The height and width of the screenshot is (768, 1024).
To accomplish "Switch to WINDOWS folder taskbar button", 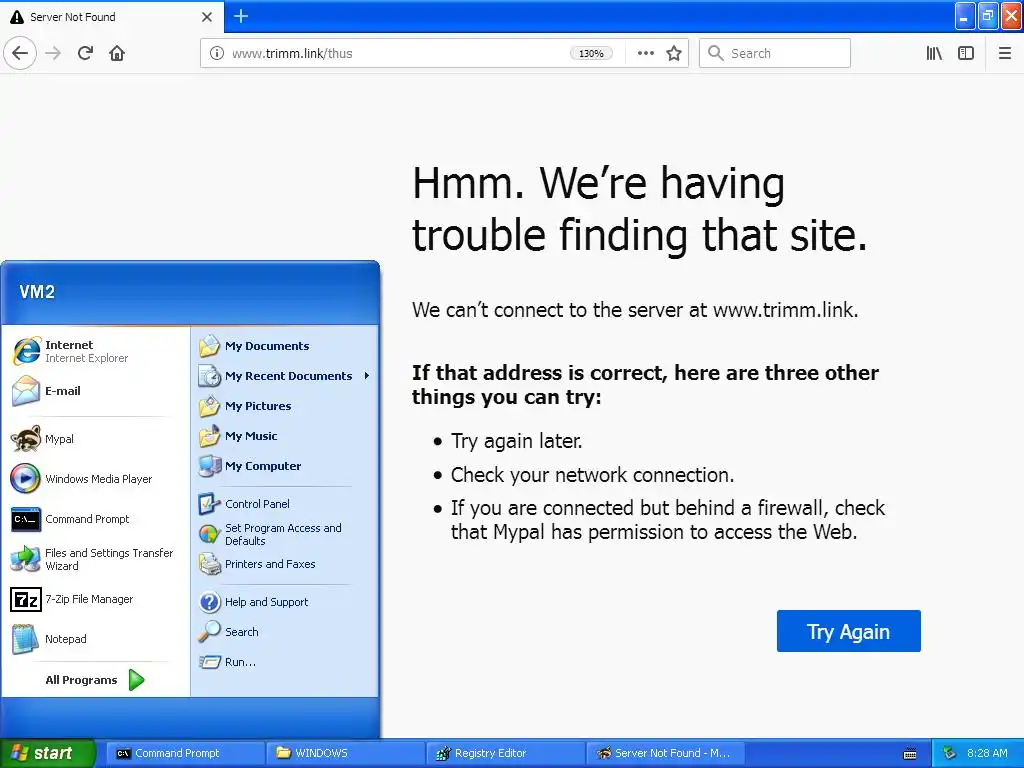I will pos(345,753).
